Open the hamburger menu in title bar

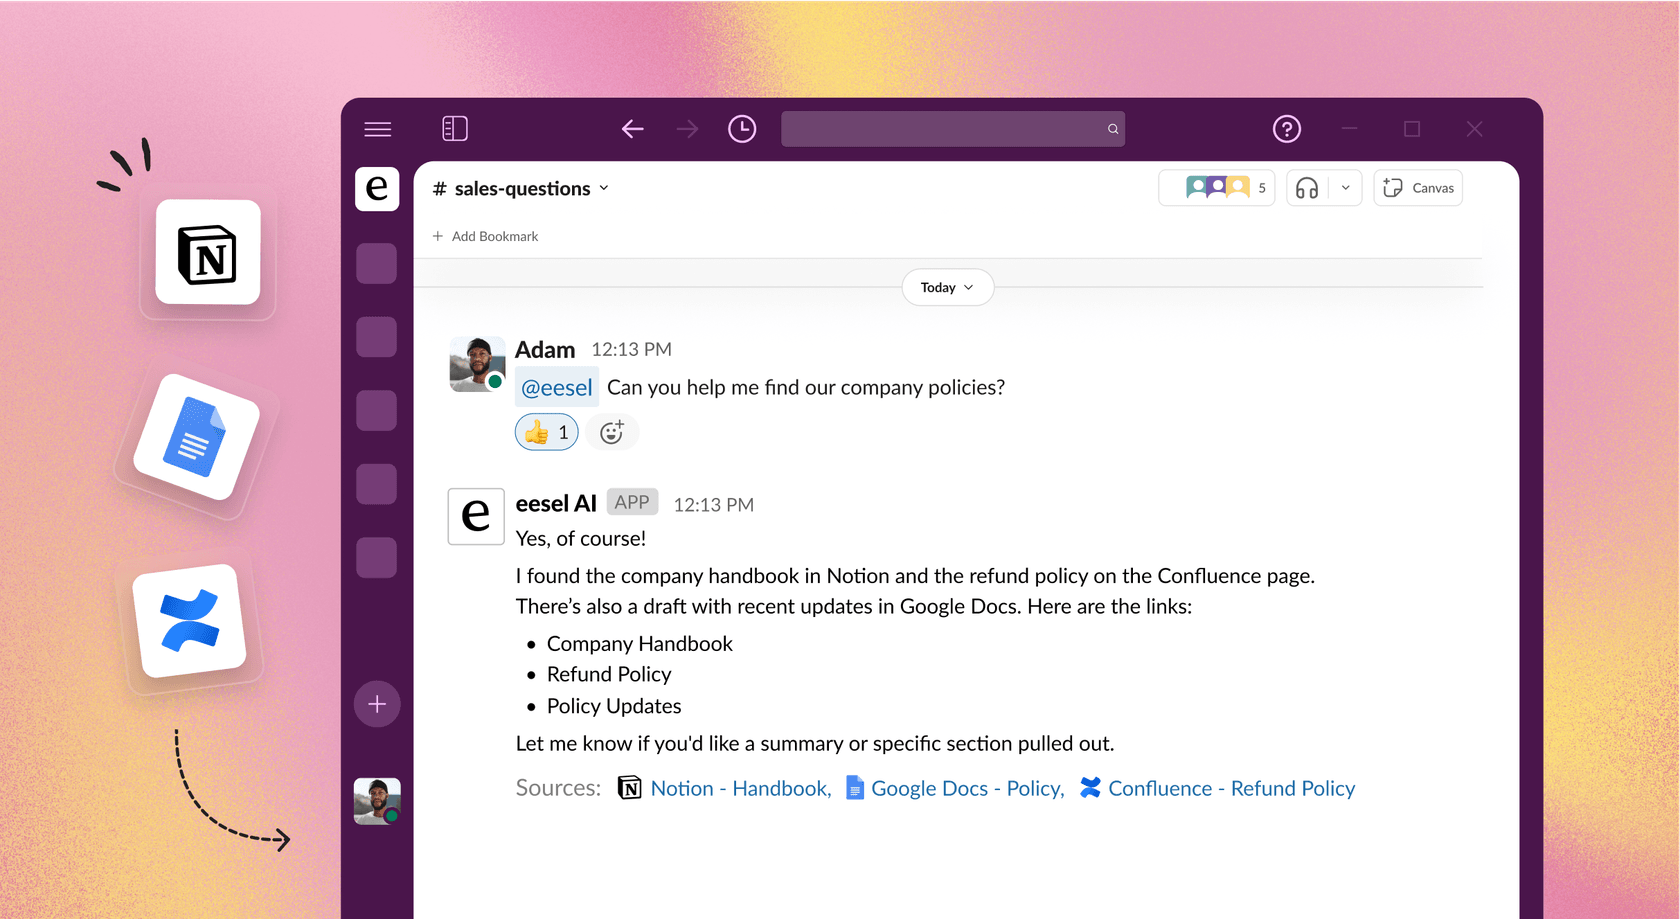377,129
